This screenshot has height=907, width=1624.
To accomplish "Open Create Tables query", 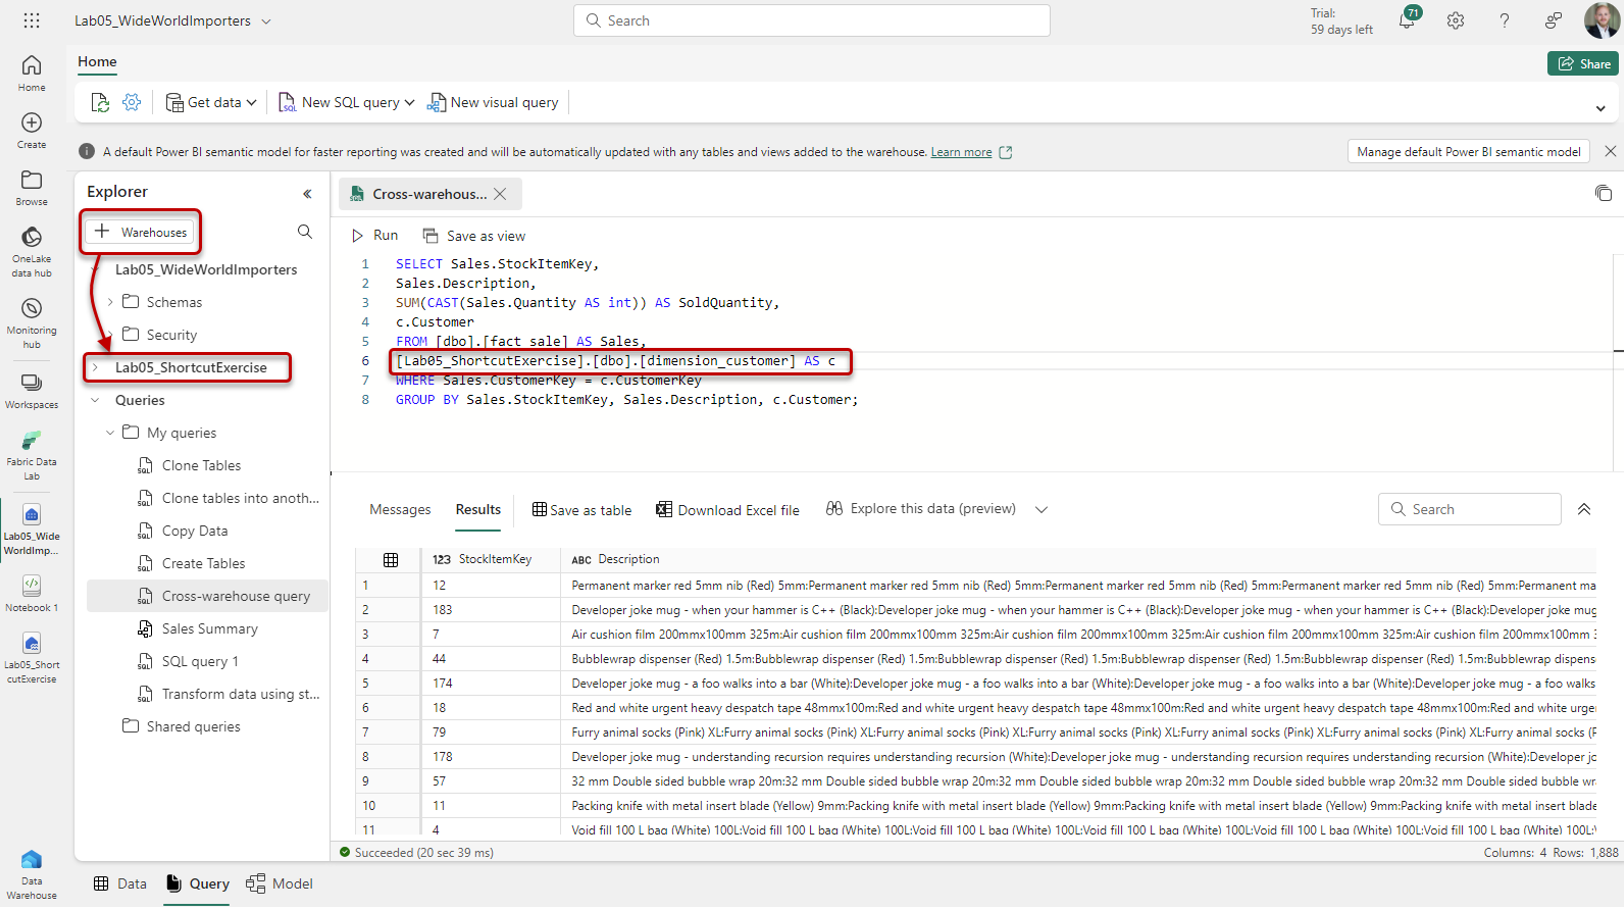I will point(203,563).
